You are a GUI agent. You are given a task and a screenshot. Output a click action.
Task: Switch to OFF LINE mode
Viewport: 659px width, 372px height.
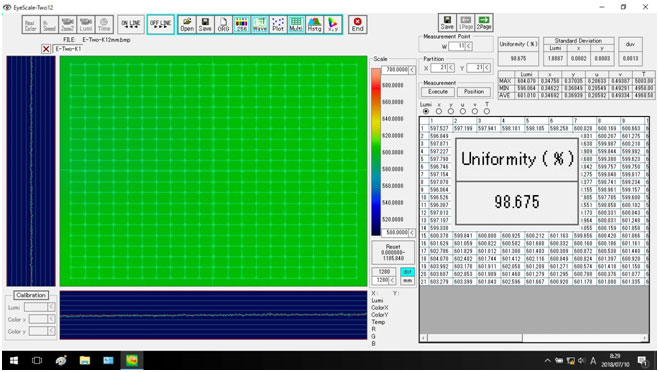coord(161,24)
